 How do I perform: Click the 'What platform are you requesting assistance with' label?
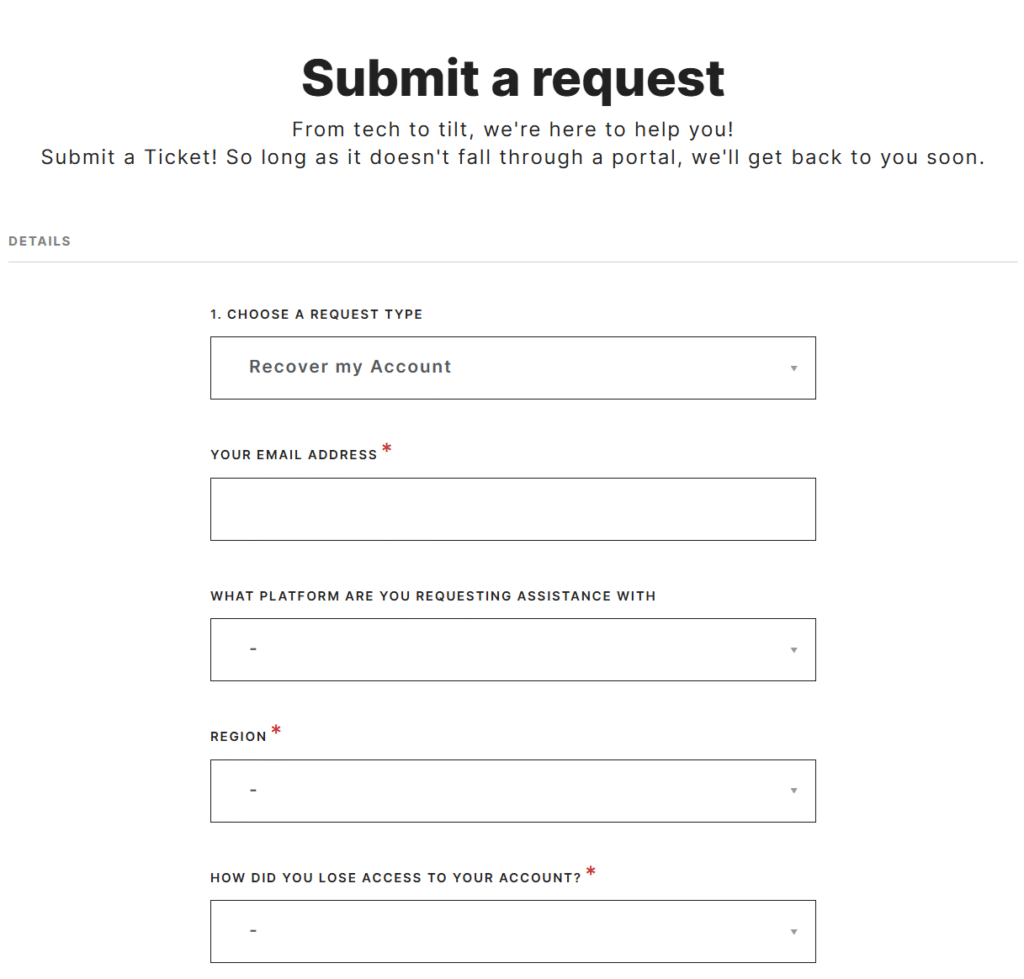coord(433,596)
